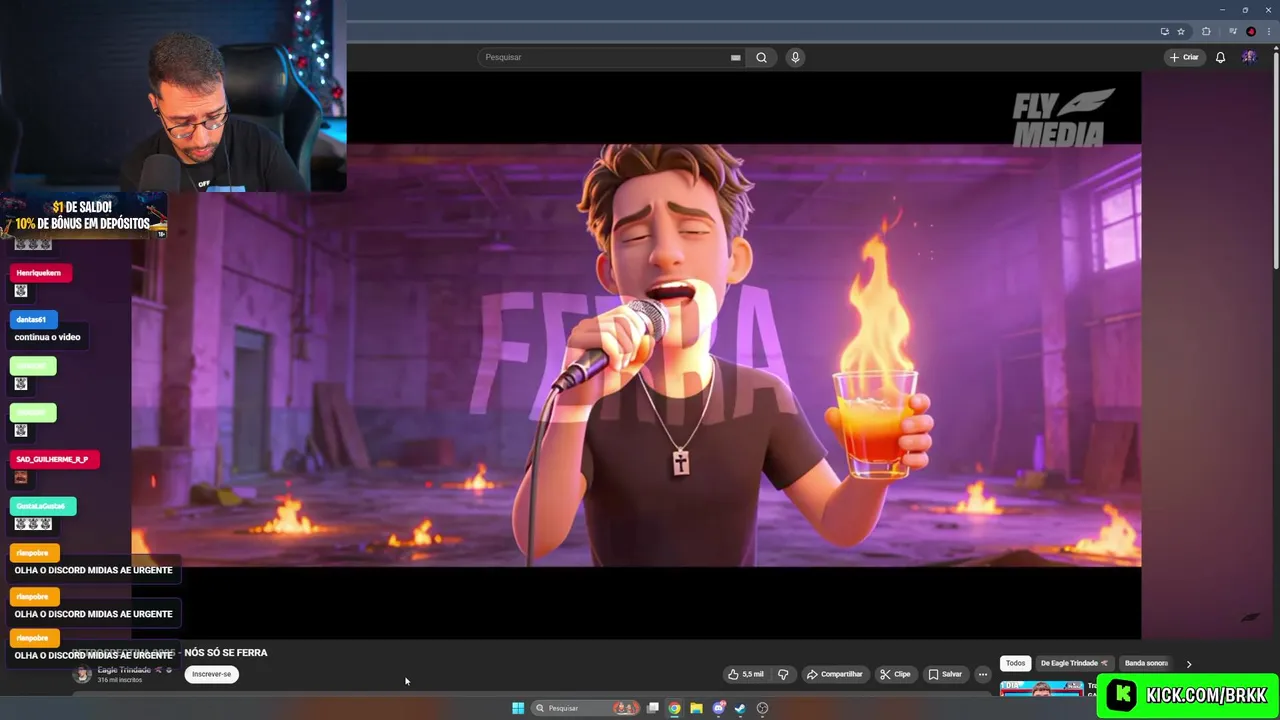Like the video with 5,5 mil likes
This screenshot has width=1280, height=720.
(x=746, y=674)
